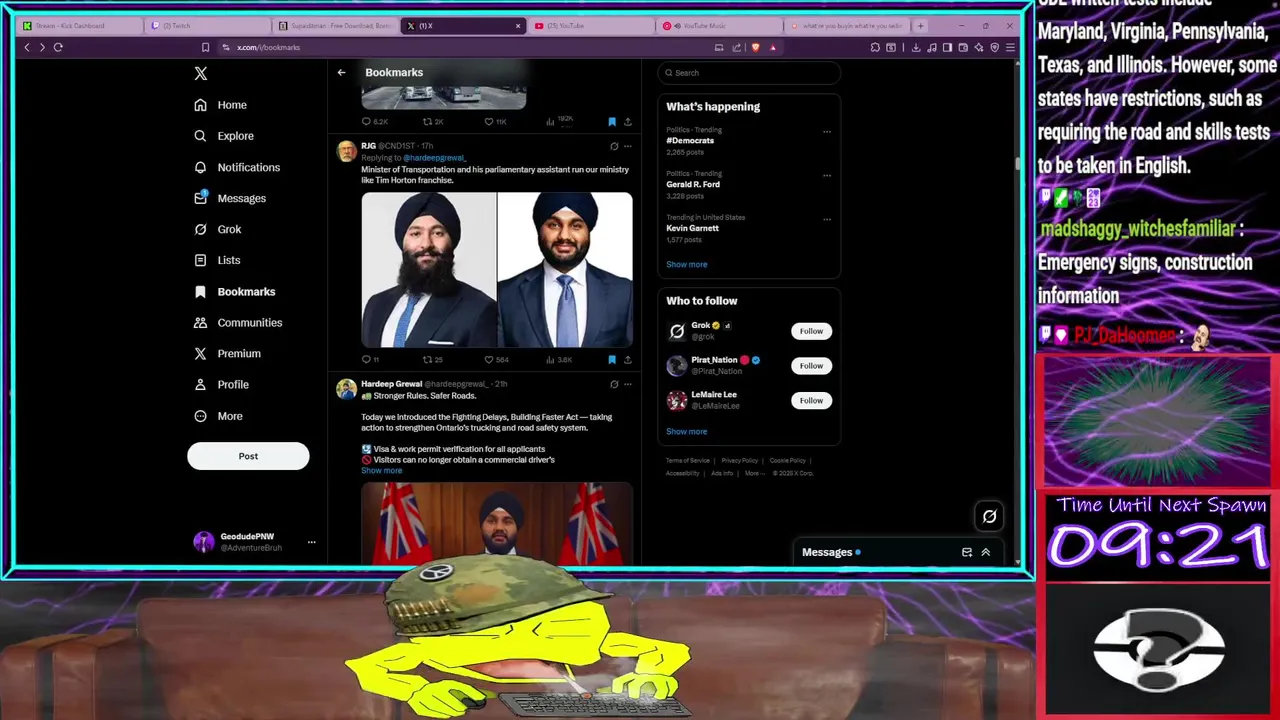Open Profile from the sidebar

221,384
